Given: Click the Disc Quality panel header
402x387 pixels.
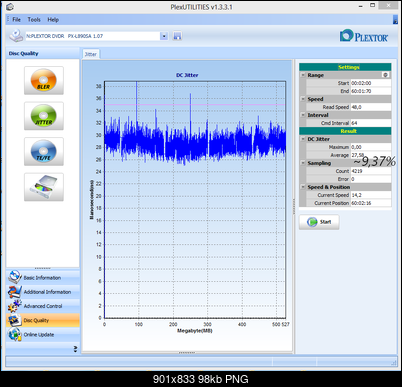Looking at the screenshot, I should 43,53.
